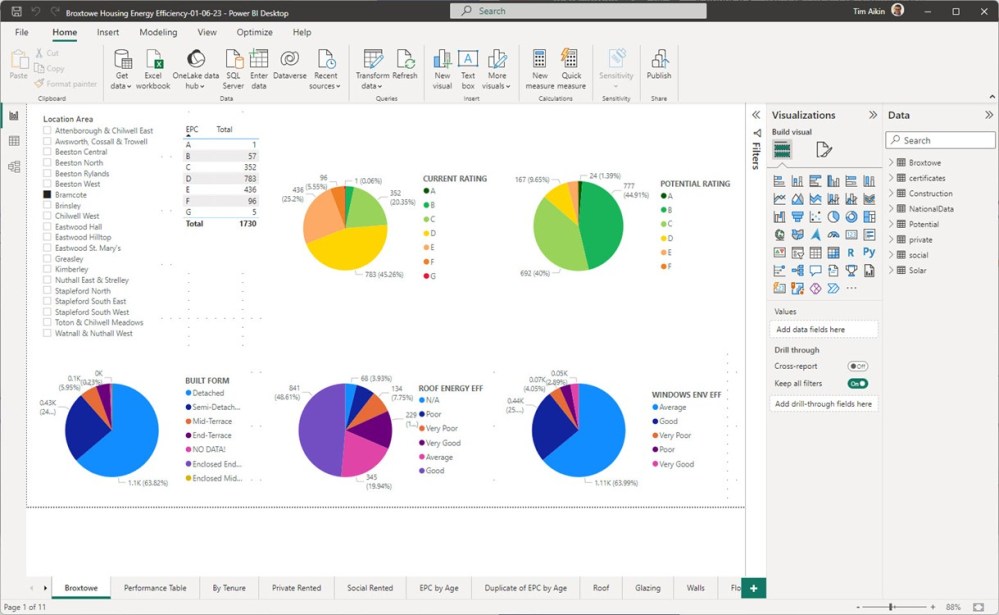Uncheck the Bramcote location checkbox
This screenshot has height=615, width=999.
pyautogui.click(x=47, y=195)
